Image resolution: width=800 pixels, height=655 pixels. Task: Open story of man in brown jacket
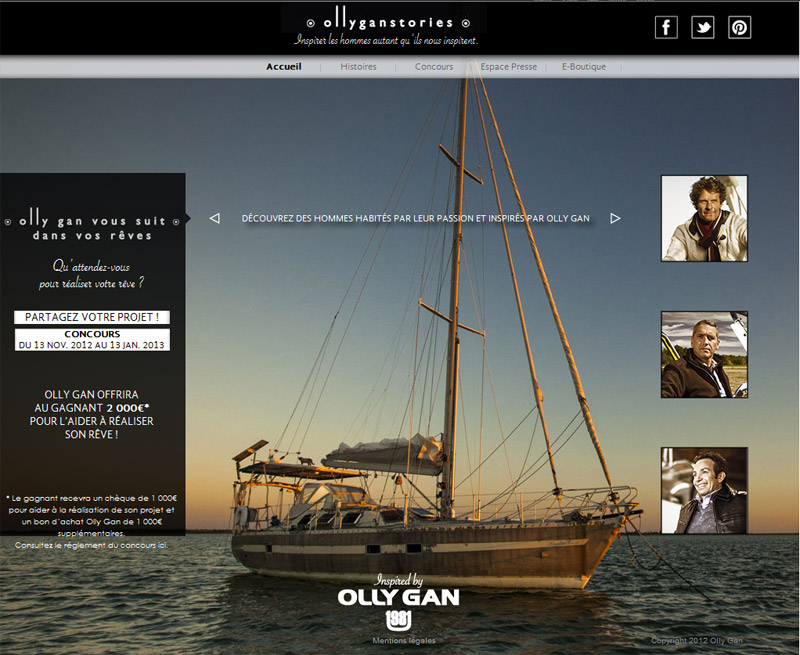704,355
